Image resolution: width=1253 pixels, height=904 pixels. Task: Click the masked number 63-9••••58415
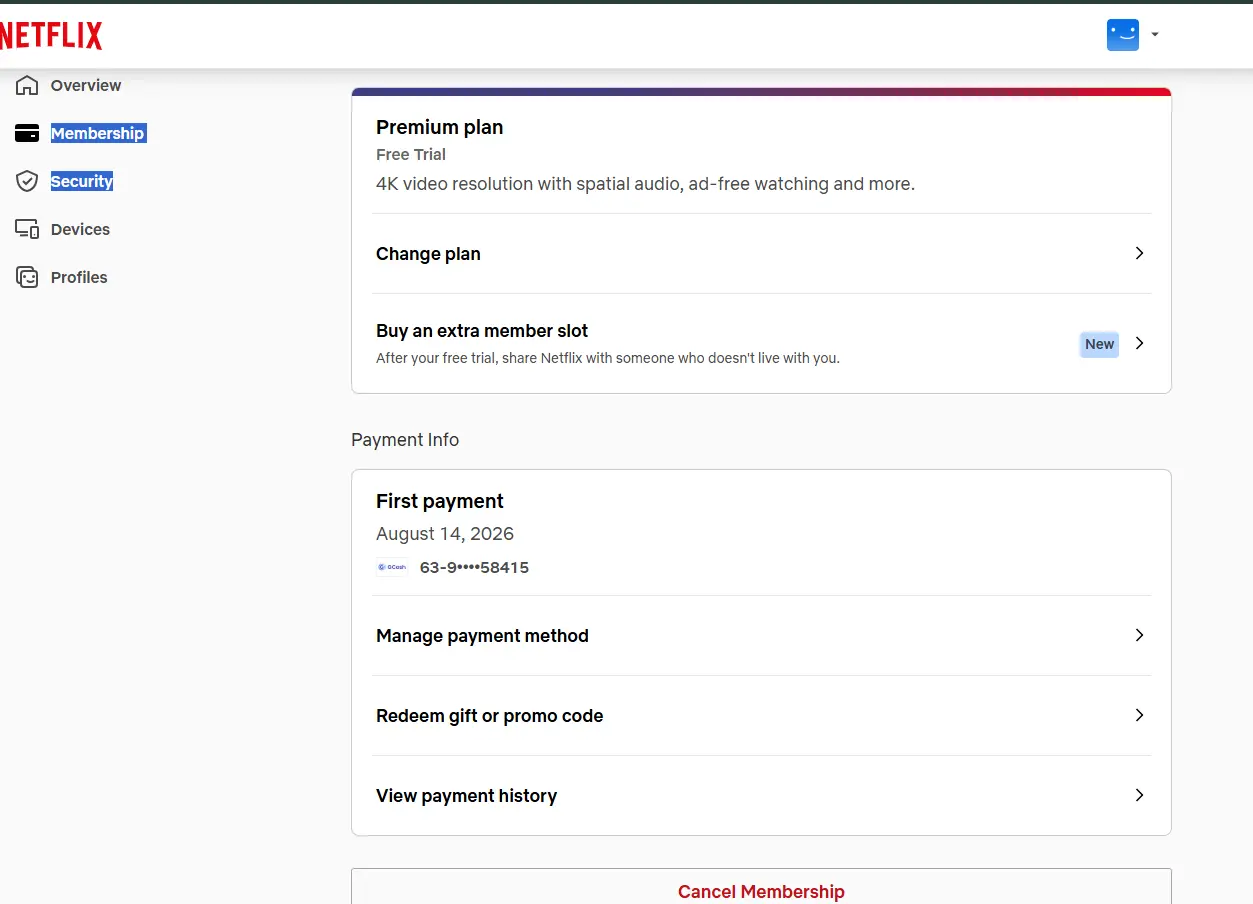click(x=474, y=567)
